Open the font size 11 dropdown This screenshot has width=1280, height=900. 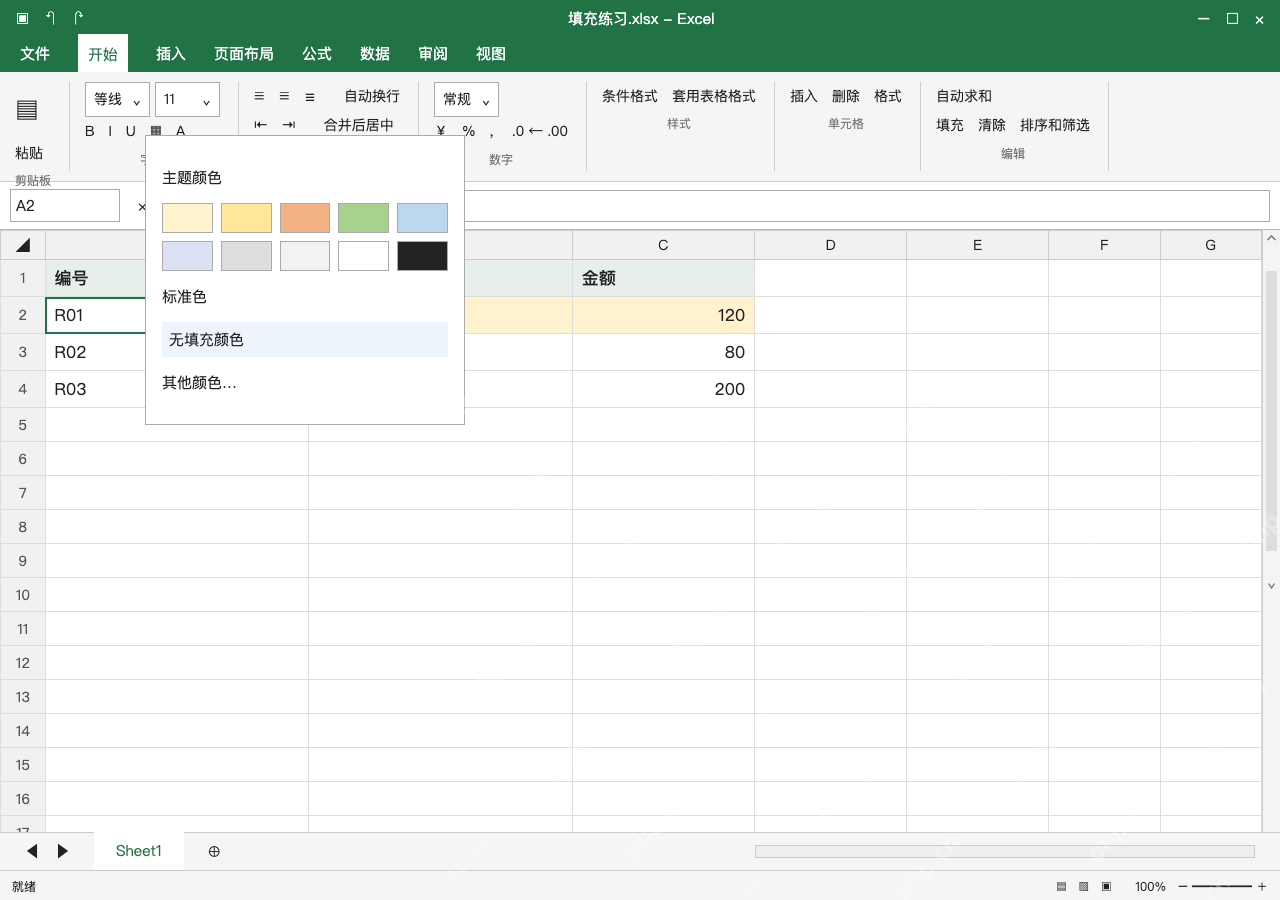pos(188,99)
